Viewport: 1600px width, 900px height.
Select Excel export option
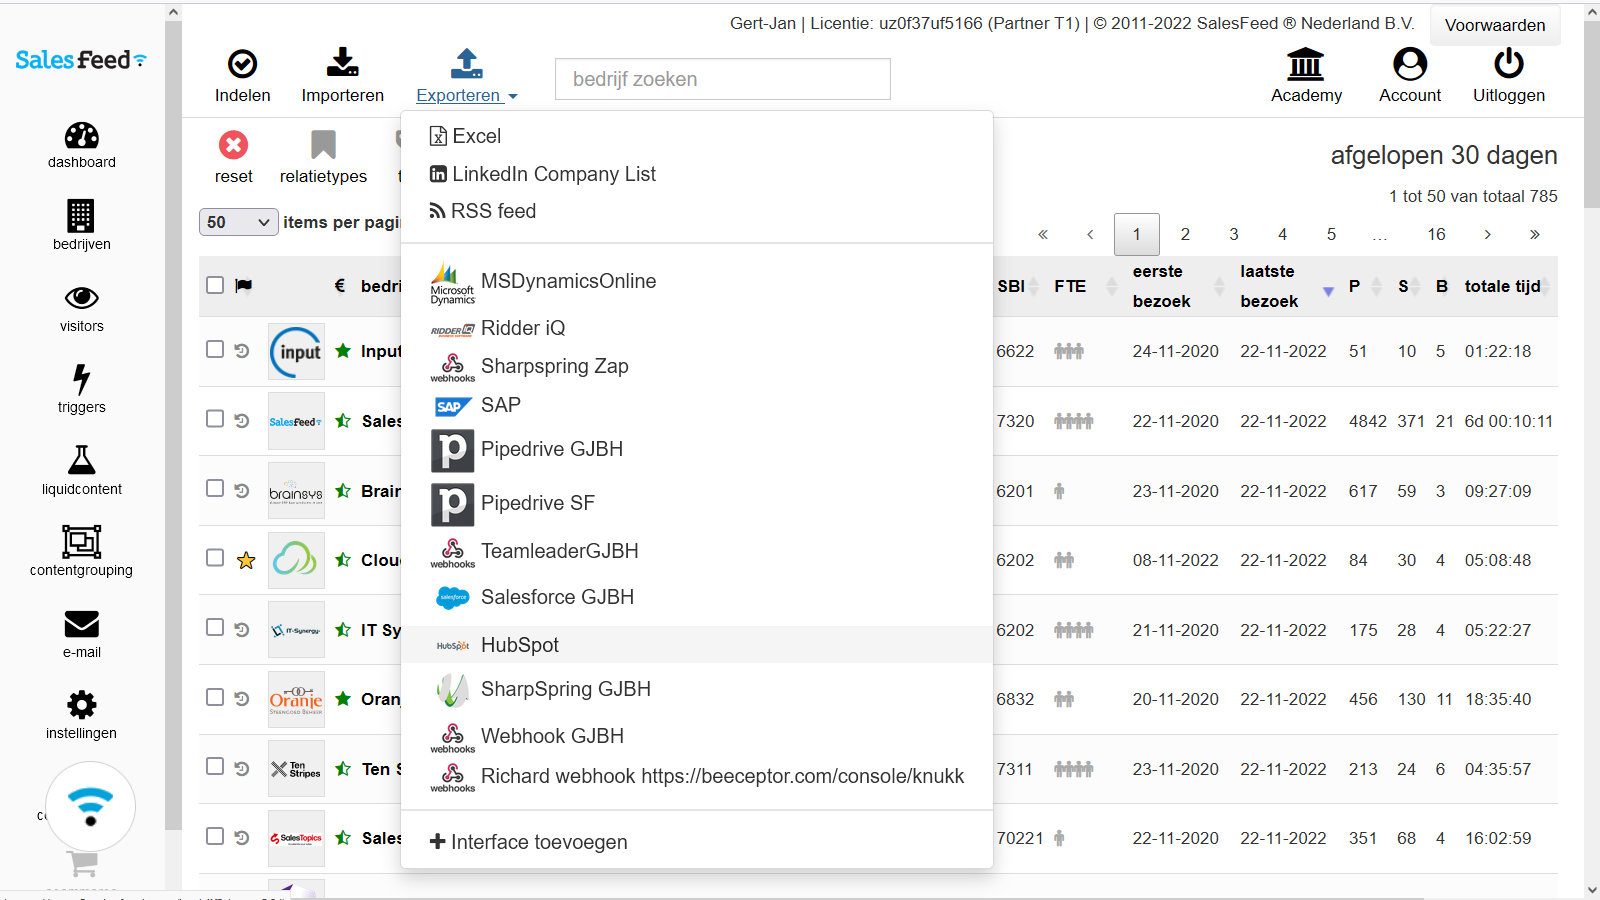pos(476,136)
